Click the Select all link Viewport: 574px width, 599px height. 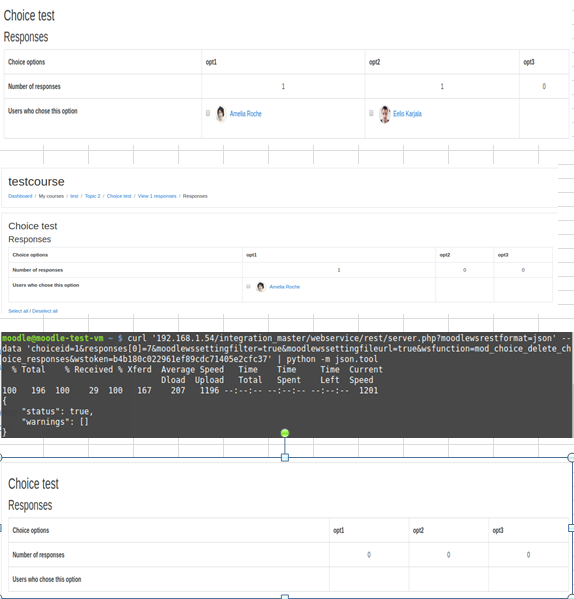coord(18,311)
